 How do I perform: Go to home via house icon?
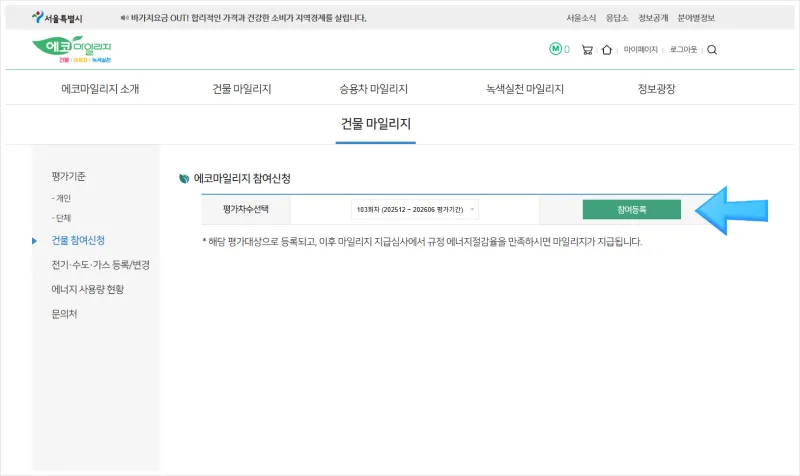(607, 49)
